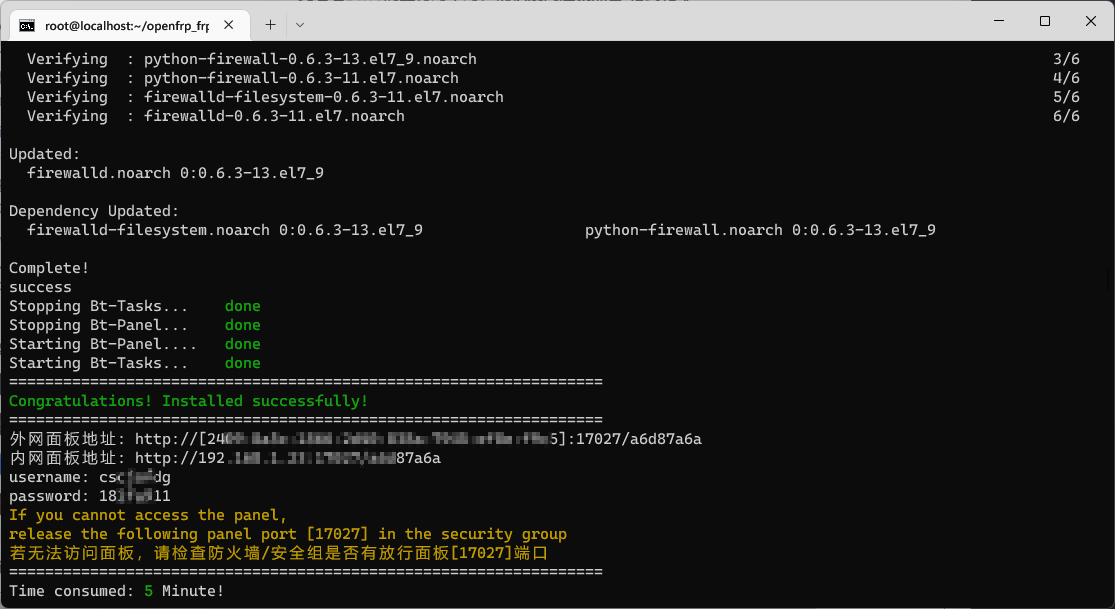The image size is (1115, 609).
Task: Open a new tab with plus button
Action: tap(270, 25)
